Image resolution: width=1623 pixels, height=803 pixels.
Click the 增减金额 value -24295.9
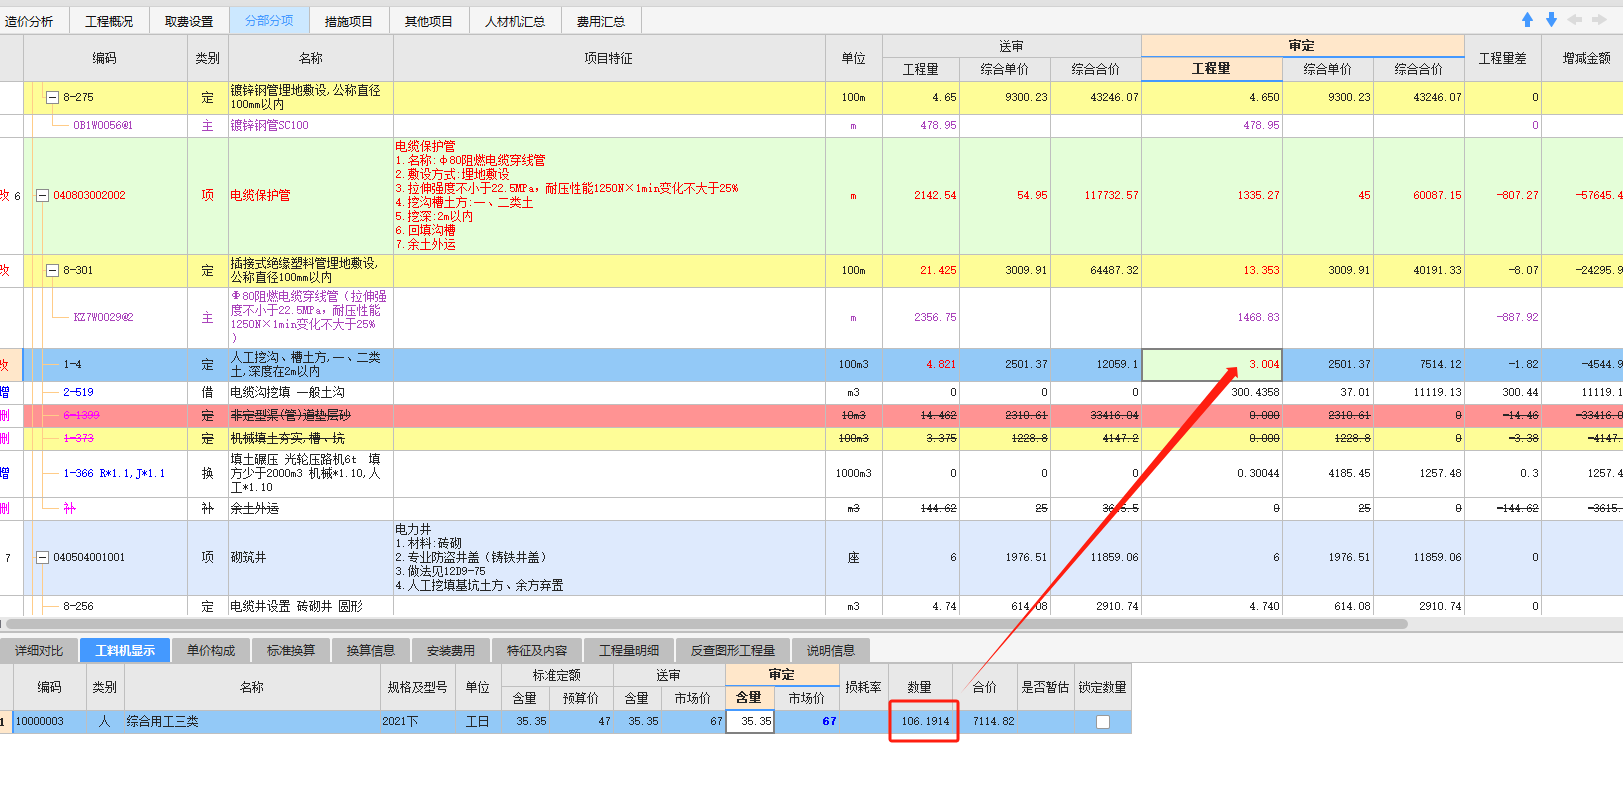pyautogui.click(x=1599, y=270)
